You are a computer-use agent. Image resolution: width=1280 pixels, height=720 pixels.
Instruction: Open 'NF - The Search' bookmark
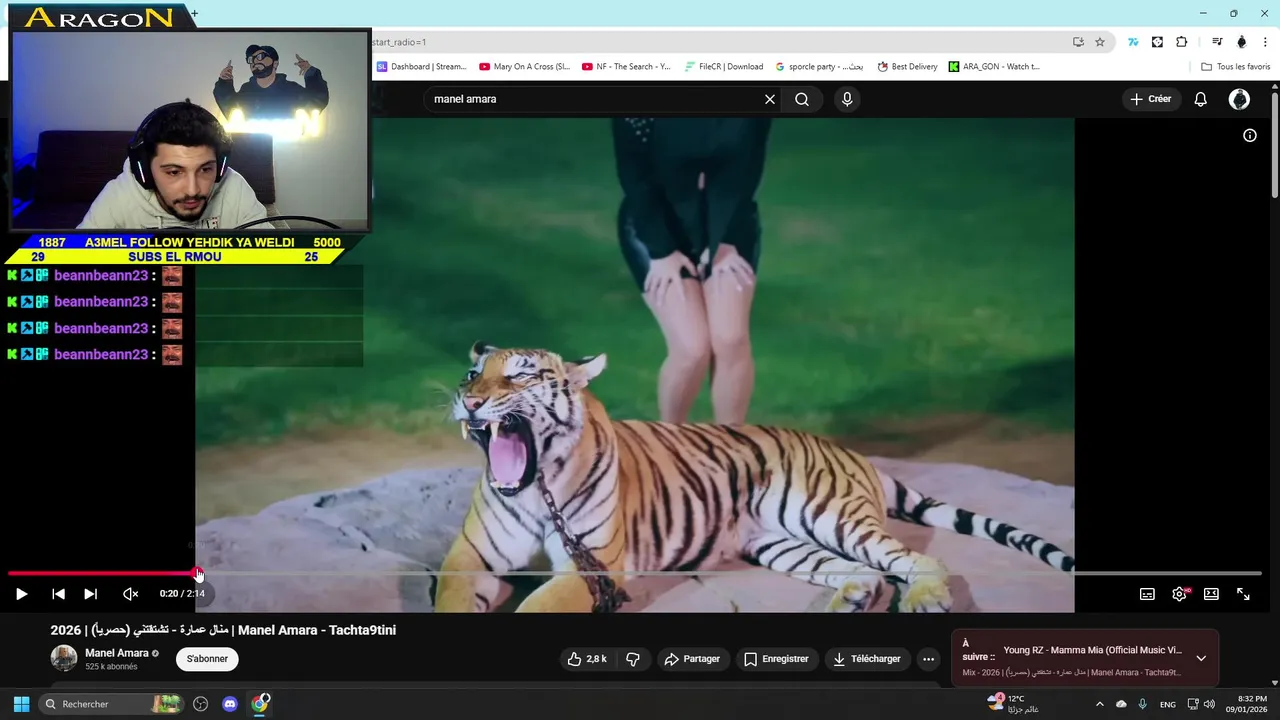tap(626, 67)
